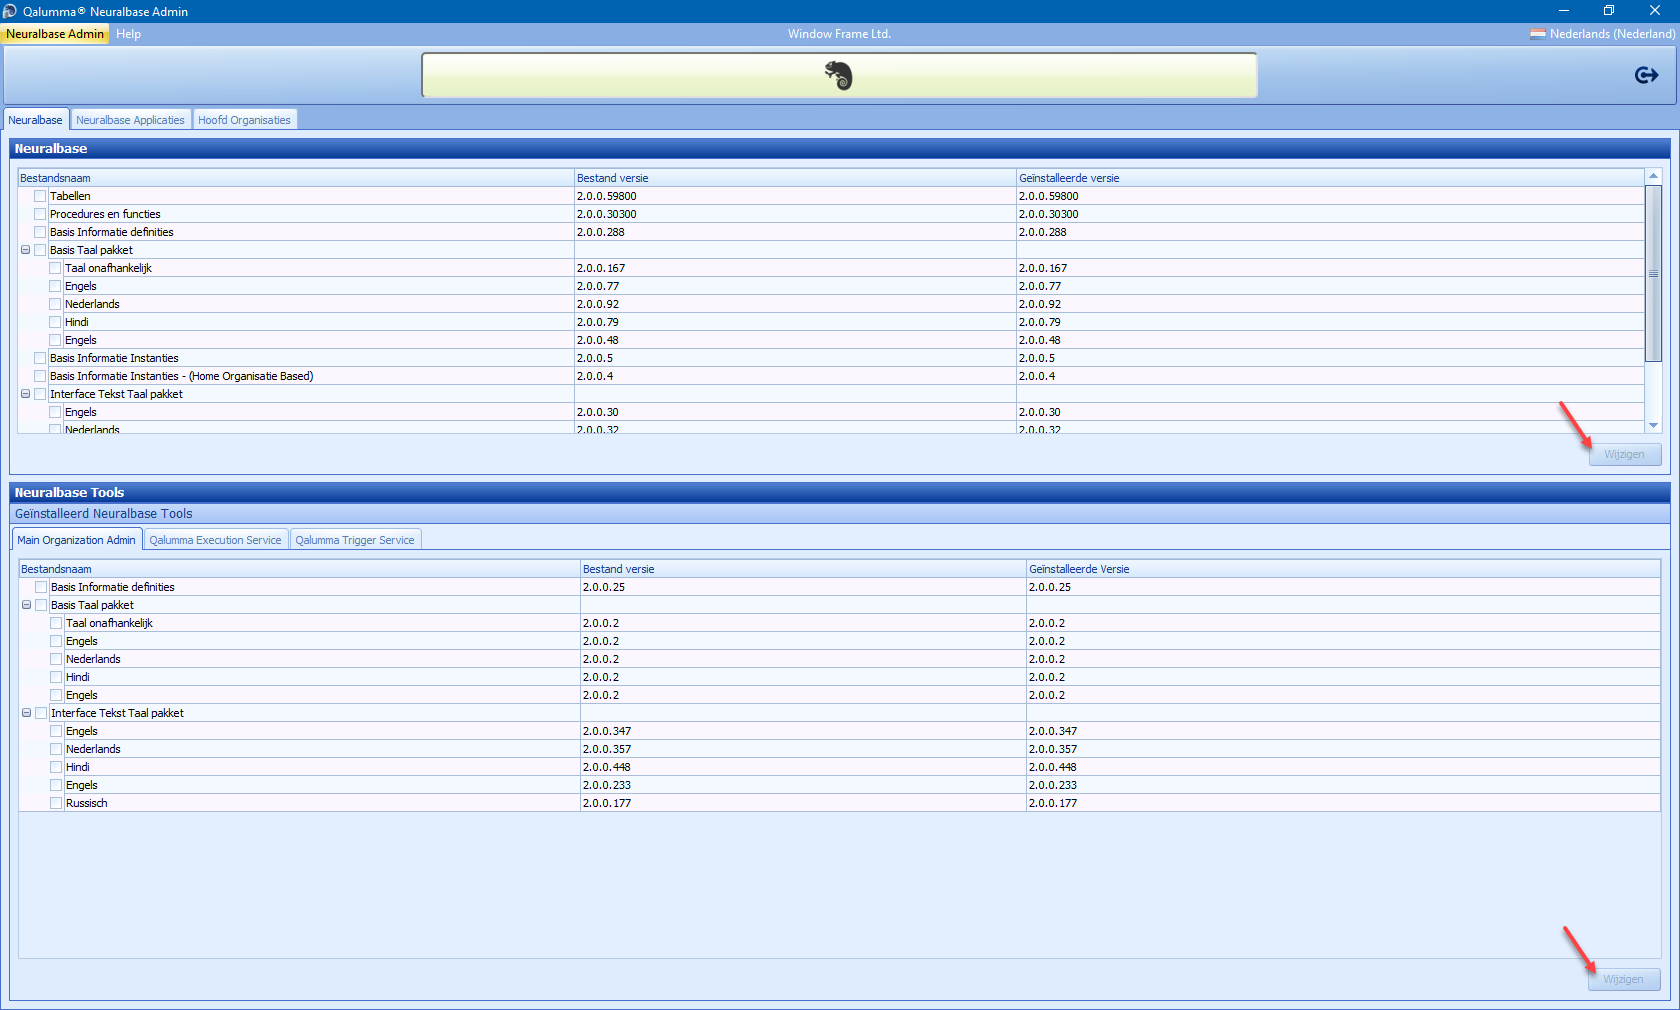Collapse Basis Taal pakket in Tools panel

point(27,605)
